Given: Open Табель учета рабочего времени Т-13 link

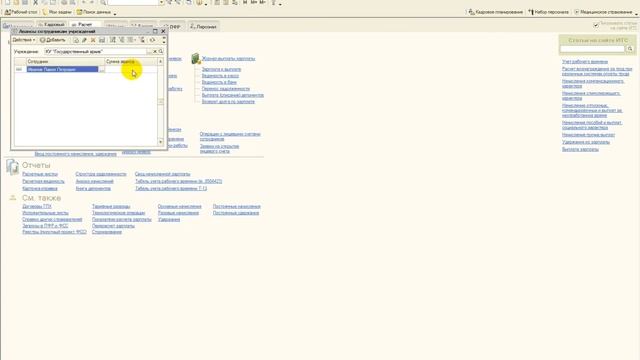Looking at the screenshot, I should [x=171, y=189].
